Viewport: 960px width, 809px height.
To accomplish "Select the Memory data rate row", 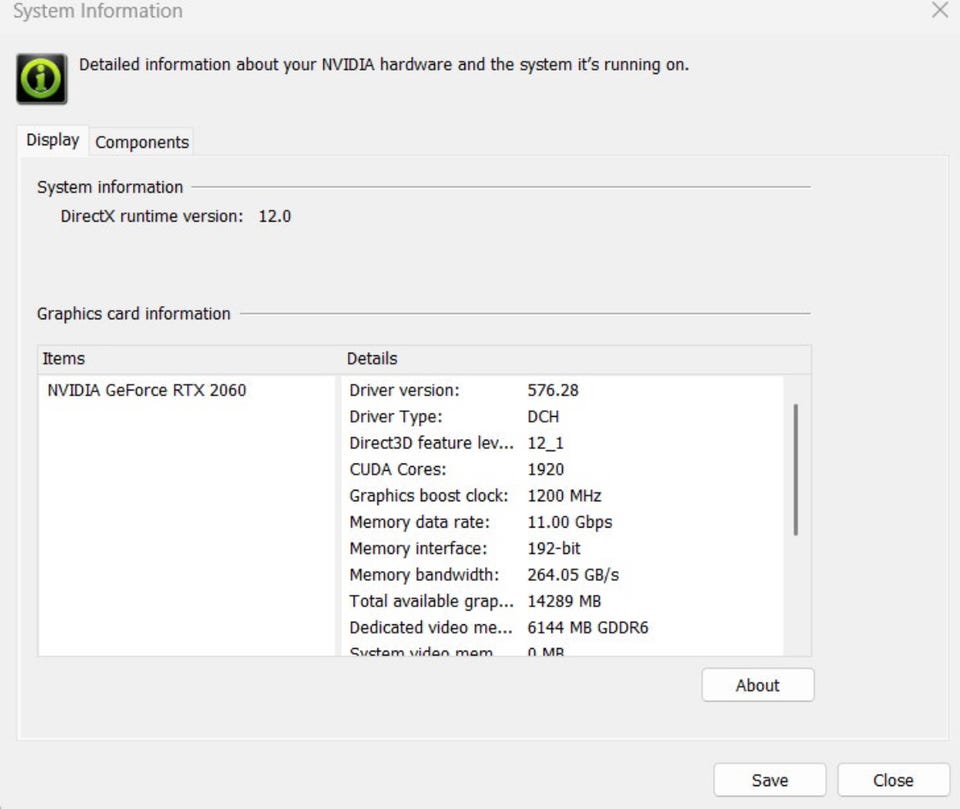I will pyautogui.click(x=419, y=522).
